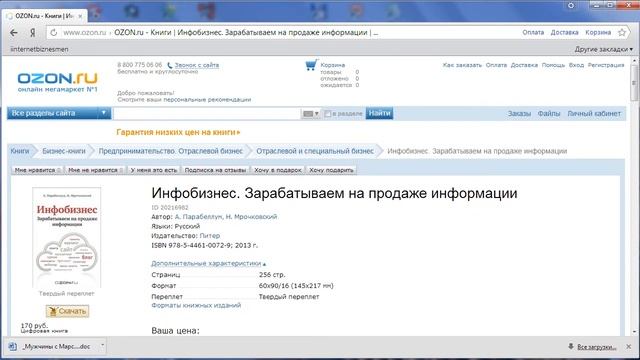This screenshot has height=360, width=640.
Task: Expand the 'Все разделы сайта' dropdown
Action: click(x=59, y=113)
